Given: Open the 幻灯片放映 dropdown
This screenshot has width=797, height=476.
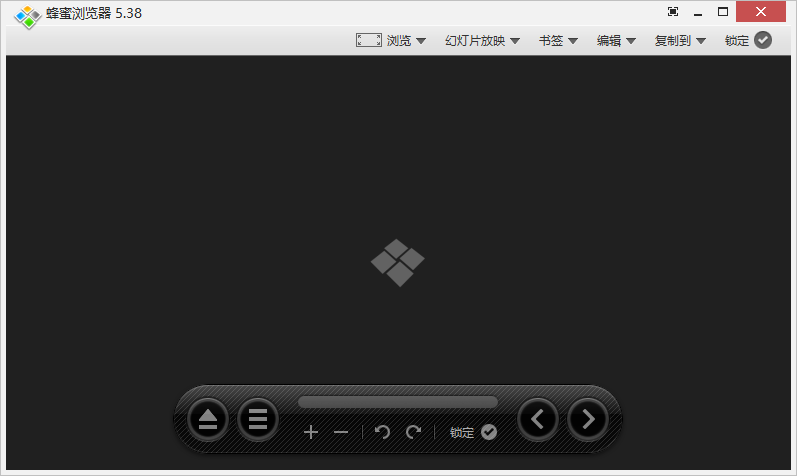Looking at the screenshot, I should point(483,41).
